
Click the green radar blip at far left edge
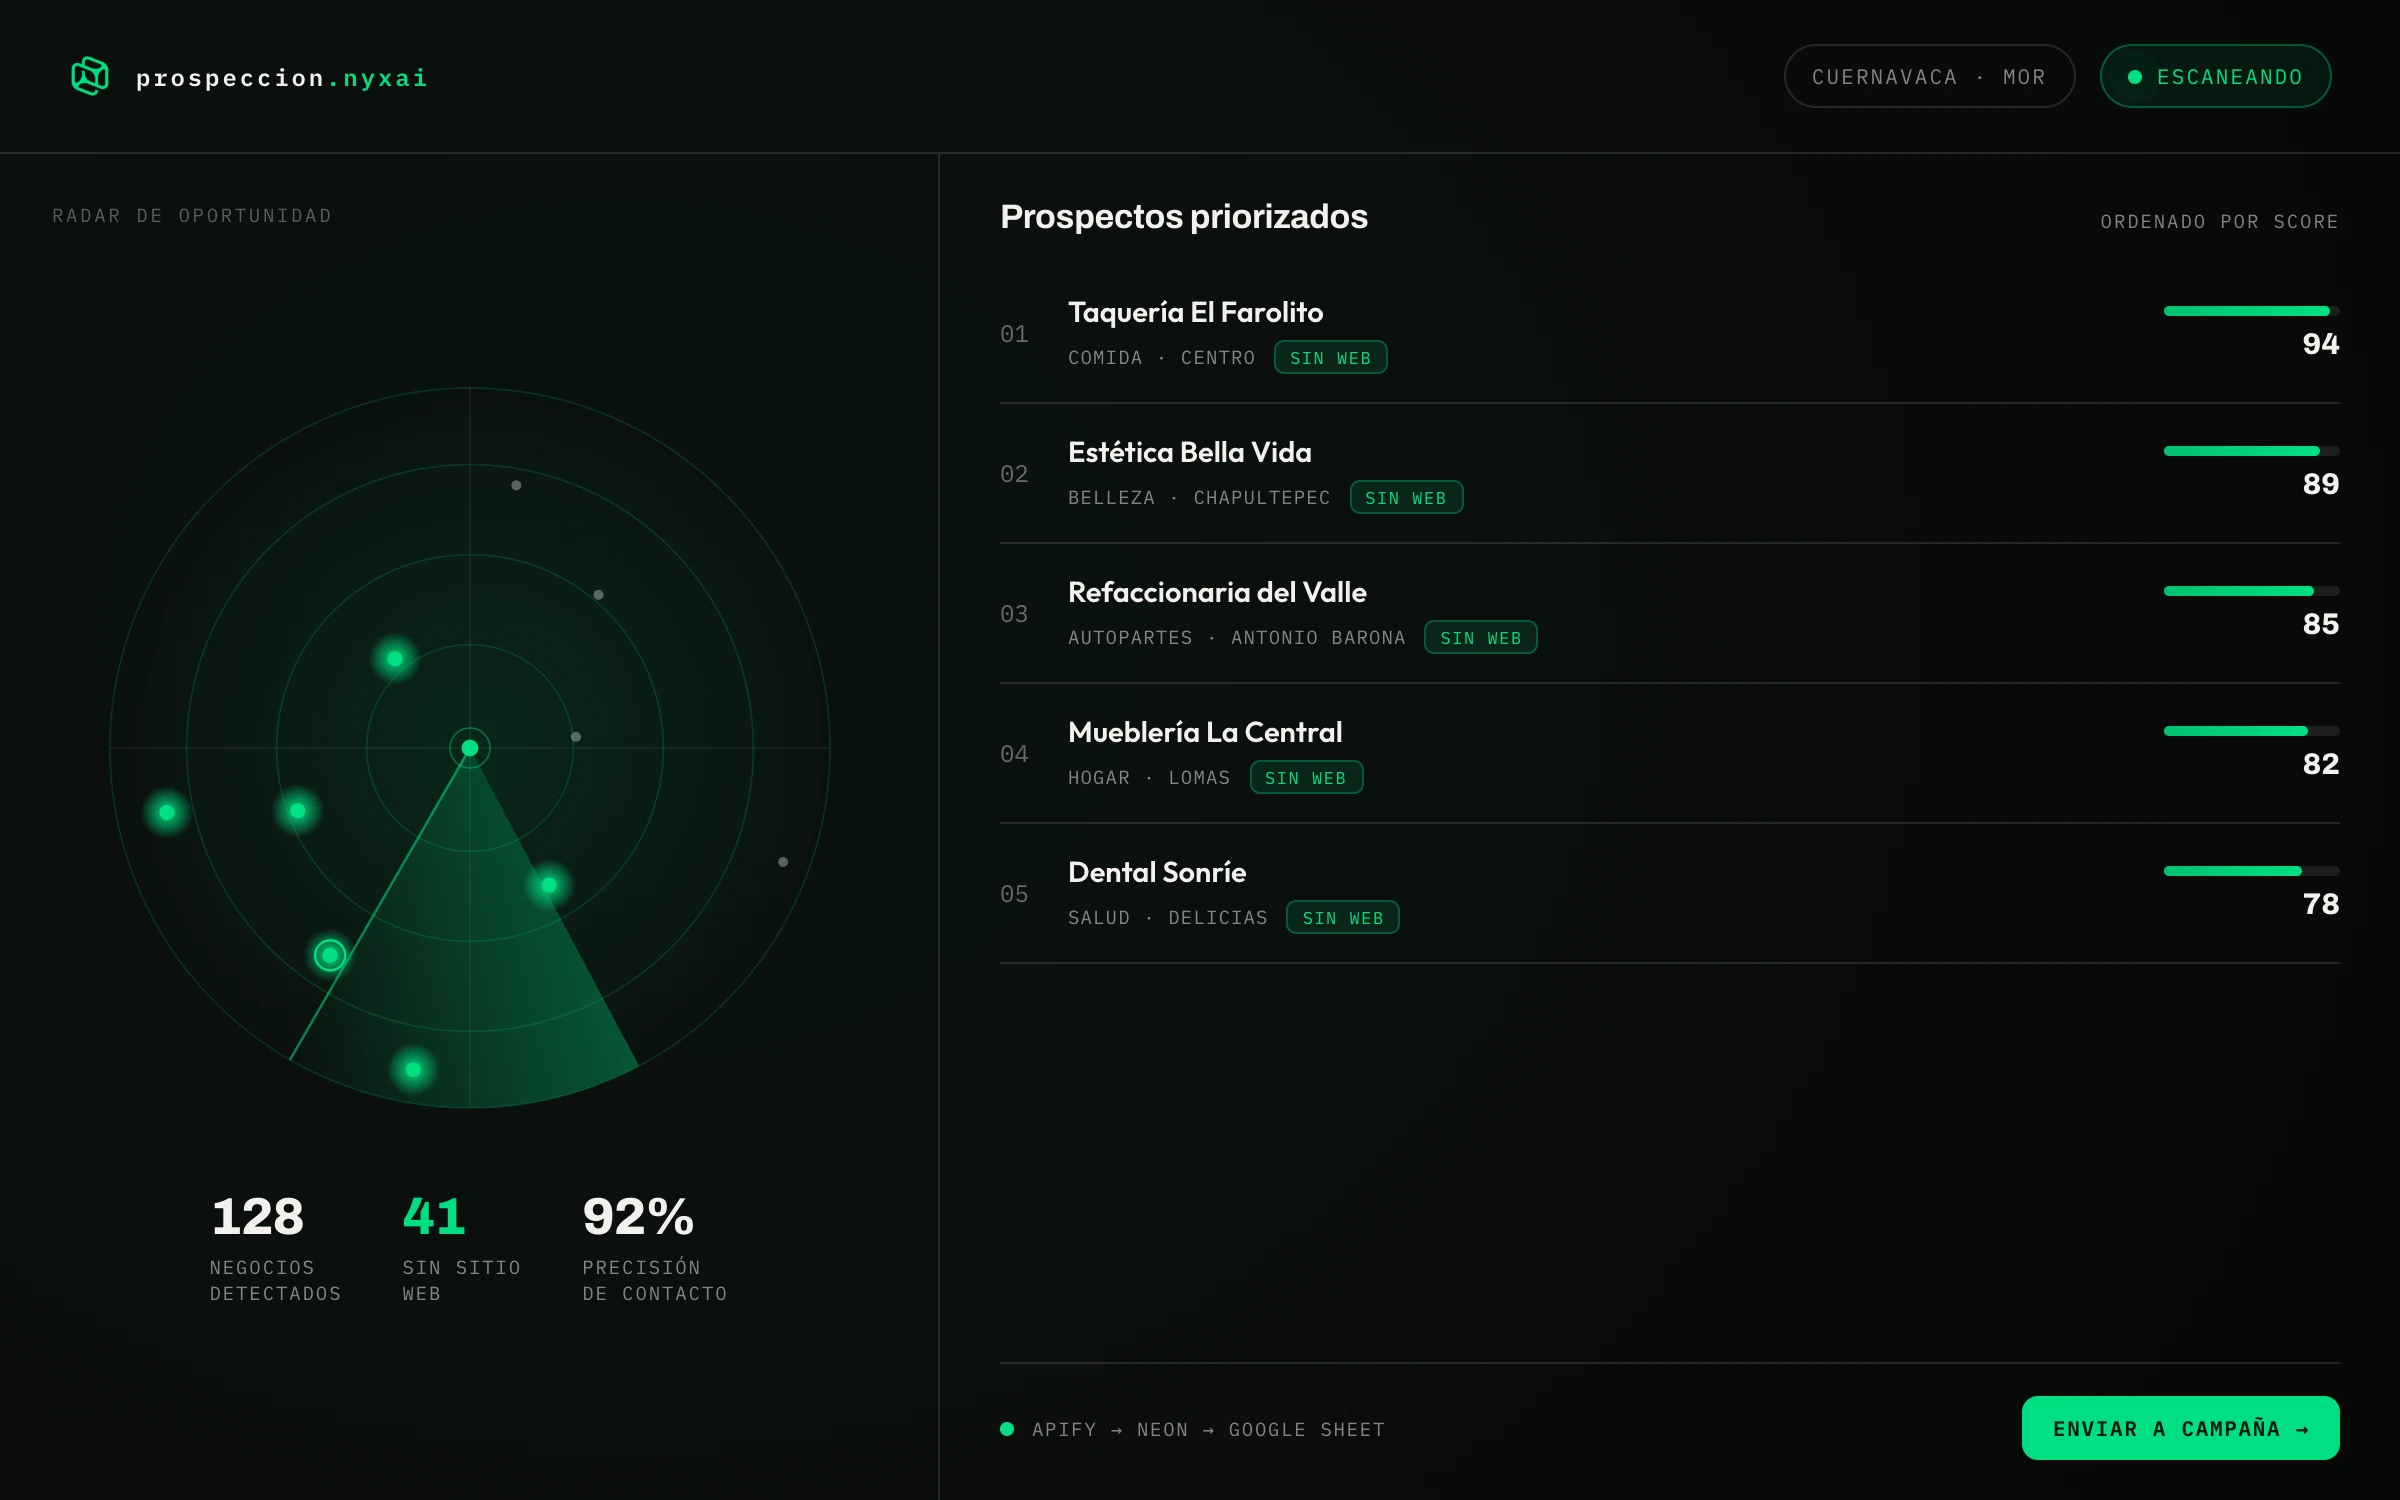(167, 812)
